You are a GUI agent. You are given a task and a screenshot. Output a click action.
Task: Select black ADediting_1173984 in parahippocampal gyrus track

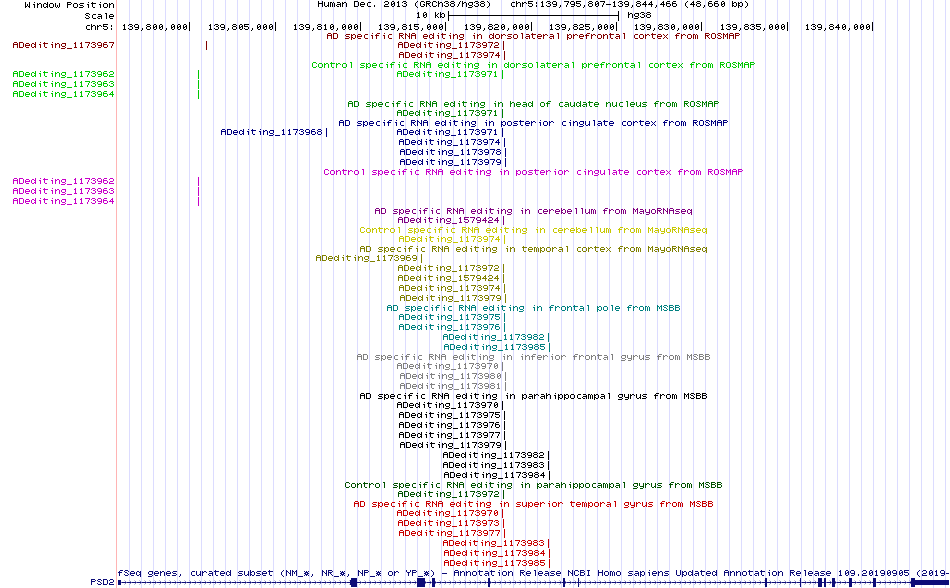(494, 475)
